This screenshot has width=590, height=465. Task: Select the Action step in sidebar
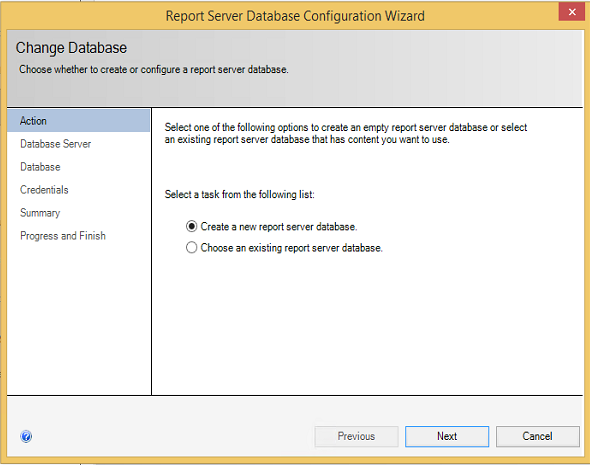click(78, 121)
